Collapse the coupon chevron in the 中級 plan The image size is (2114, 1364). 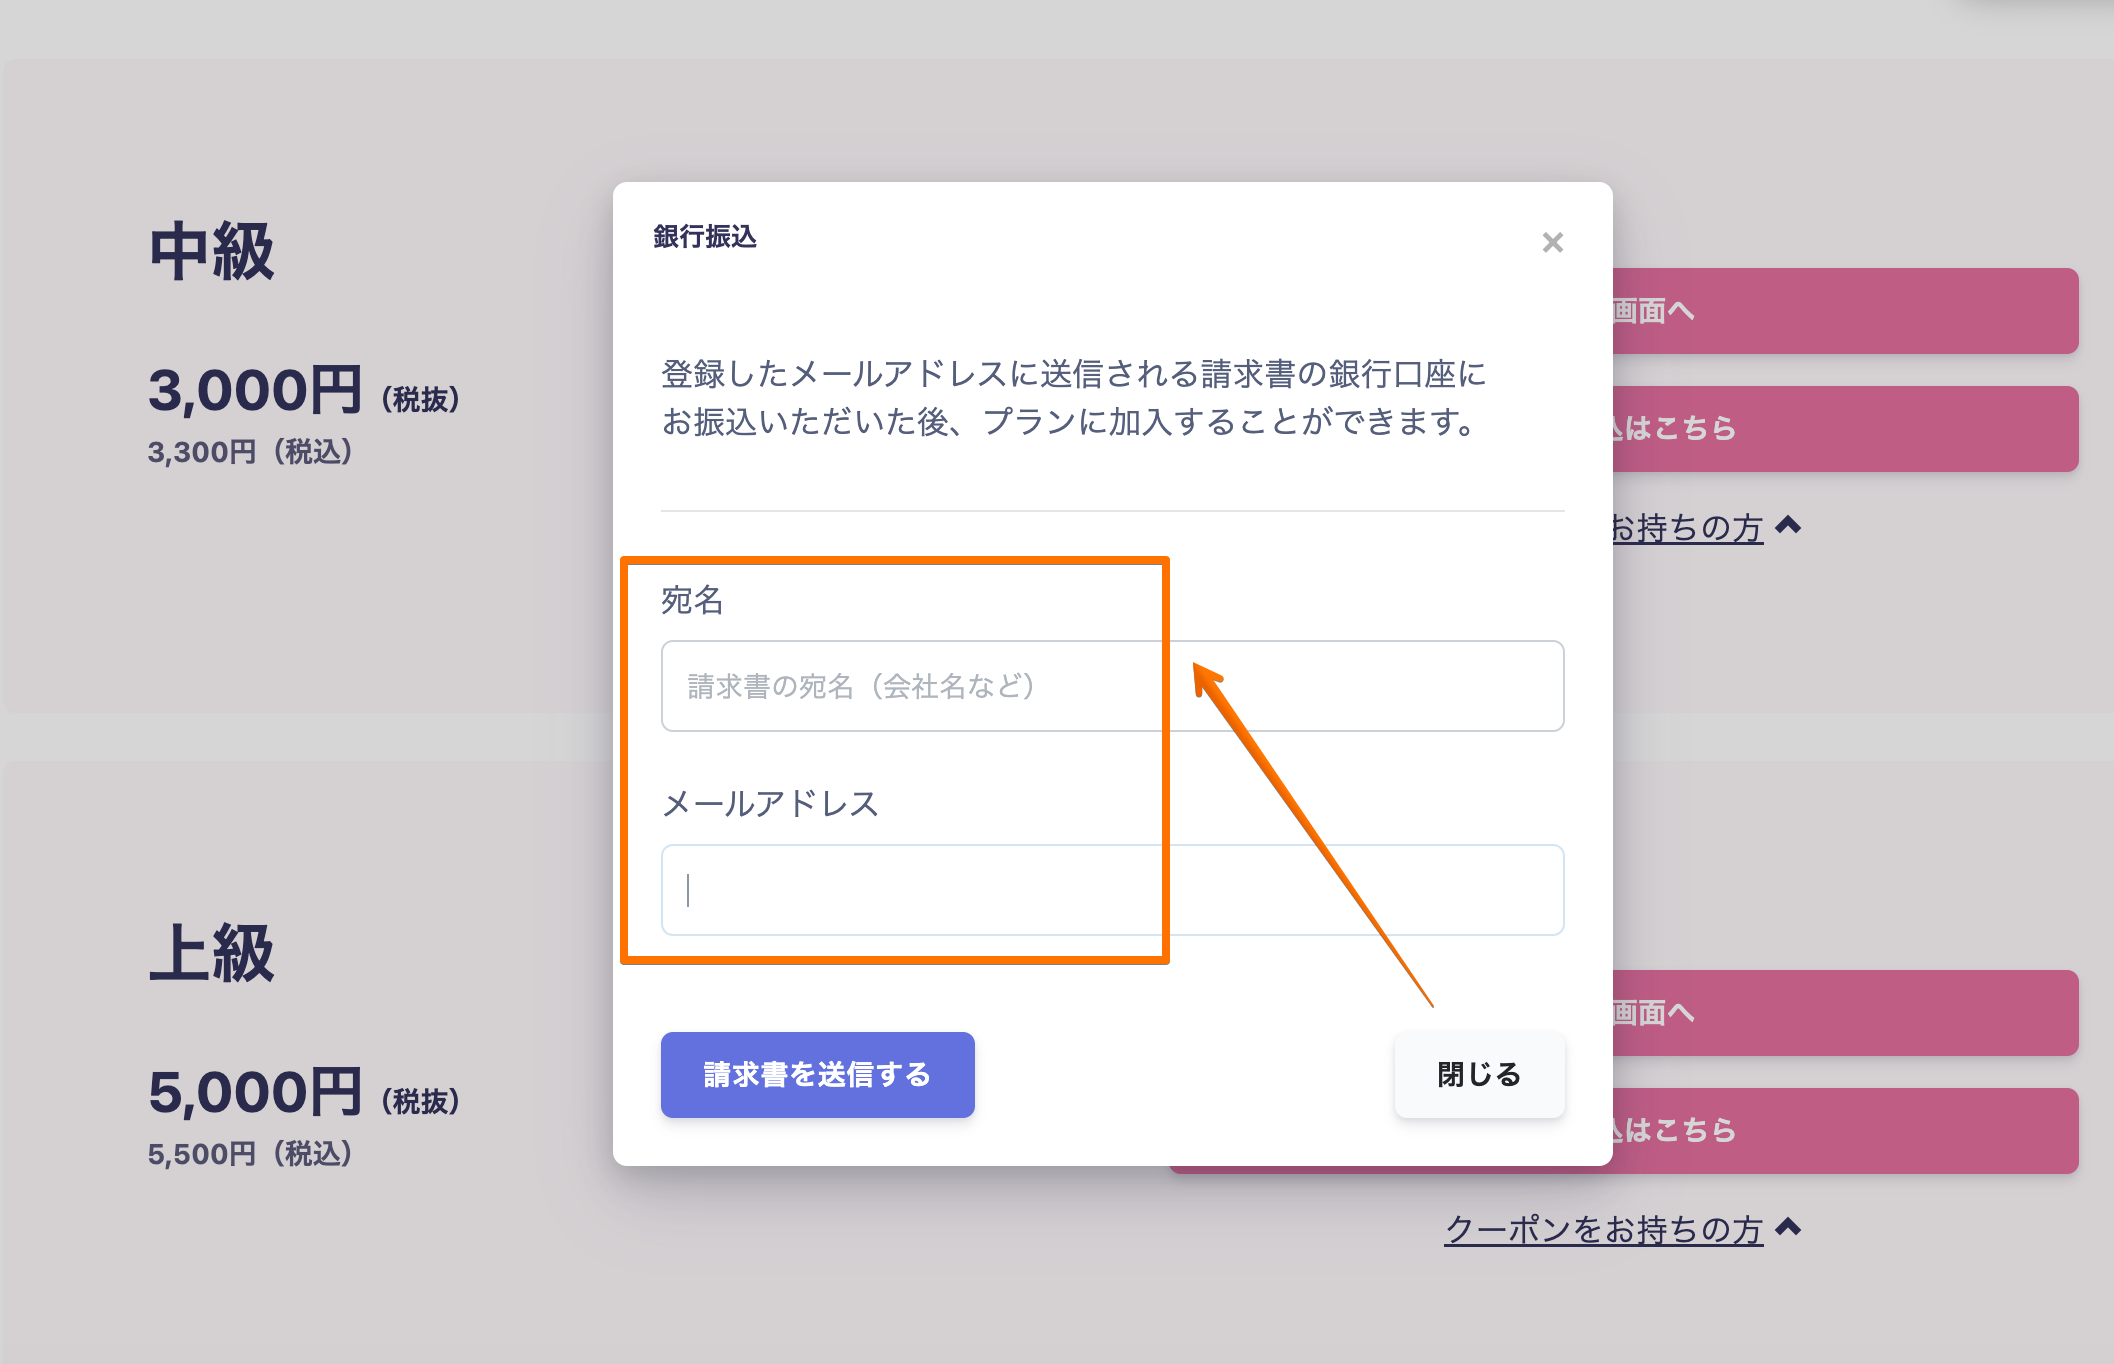coord(1788,525)
